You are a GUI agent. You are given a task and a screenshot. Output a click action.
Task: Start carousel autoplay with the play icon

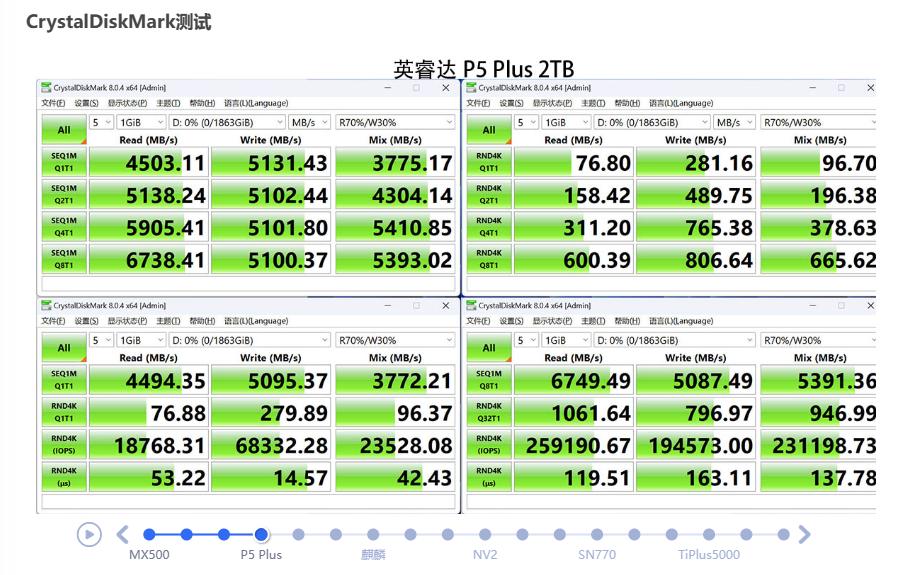click(89, 534)
